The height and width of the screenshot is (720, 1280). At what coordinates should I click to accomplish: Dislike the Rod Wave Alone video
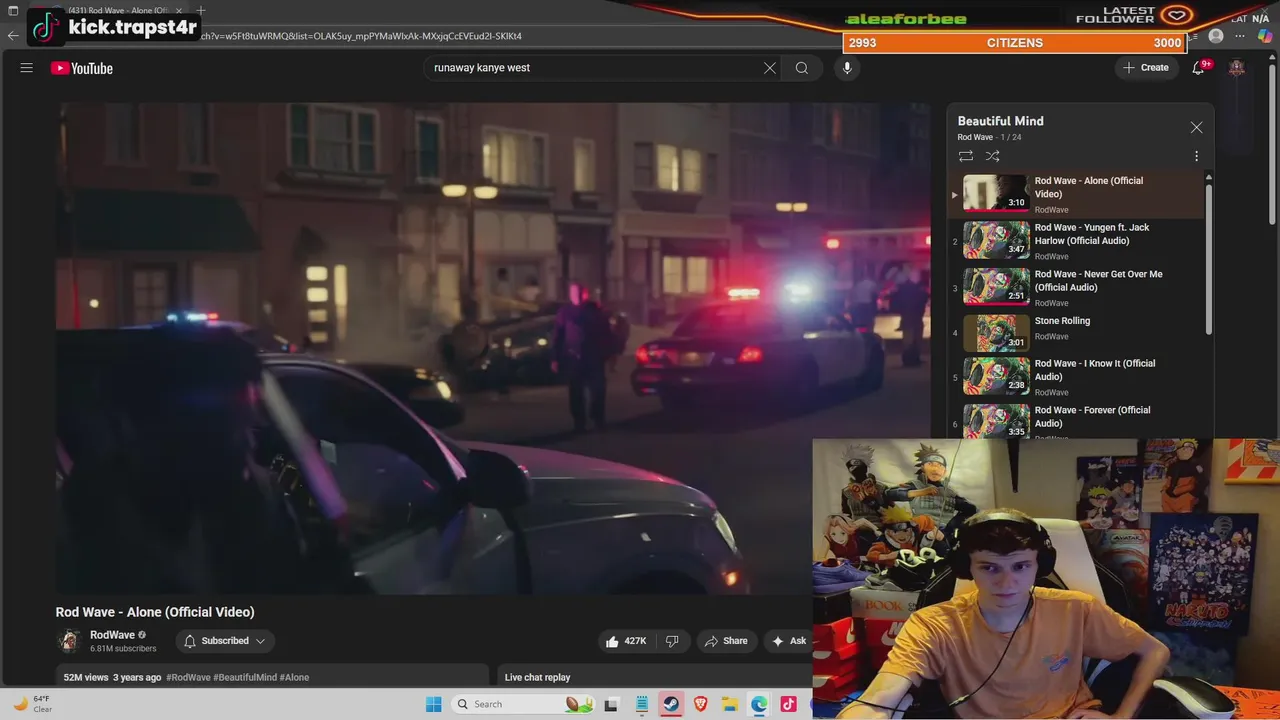(x=672, y=641)
